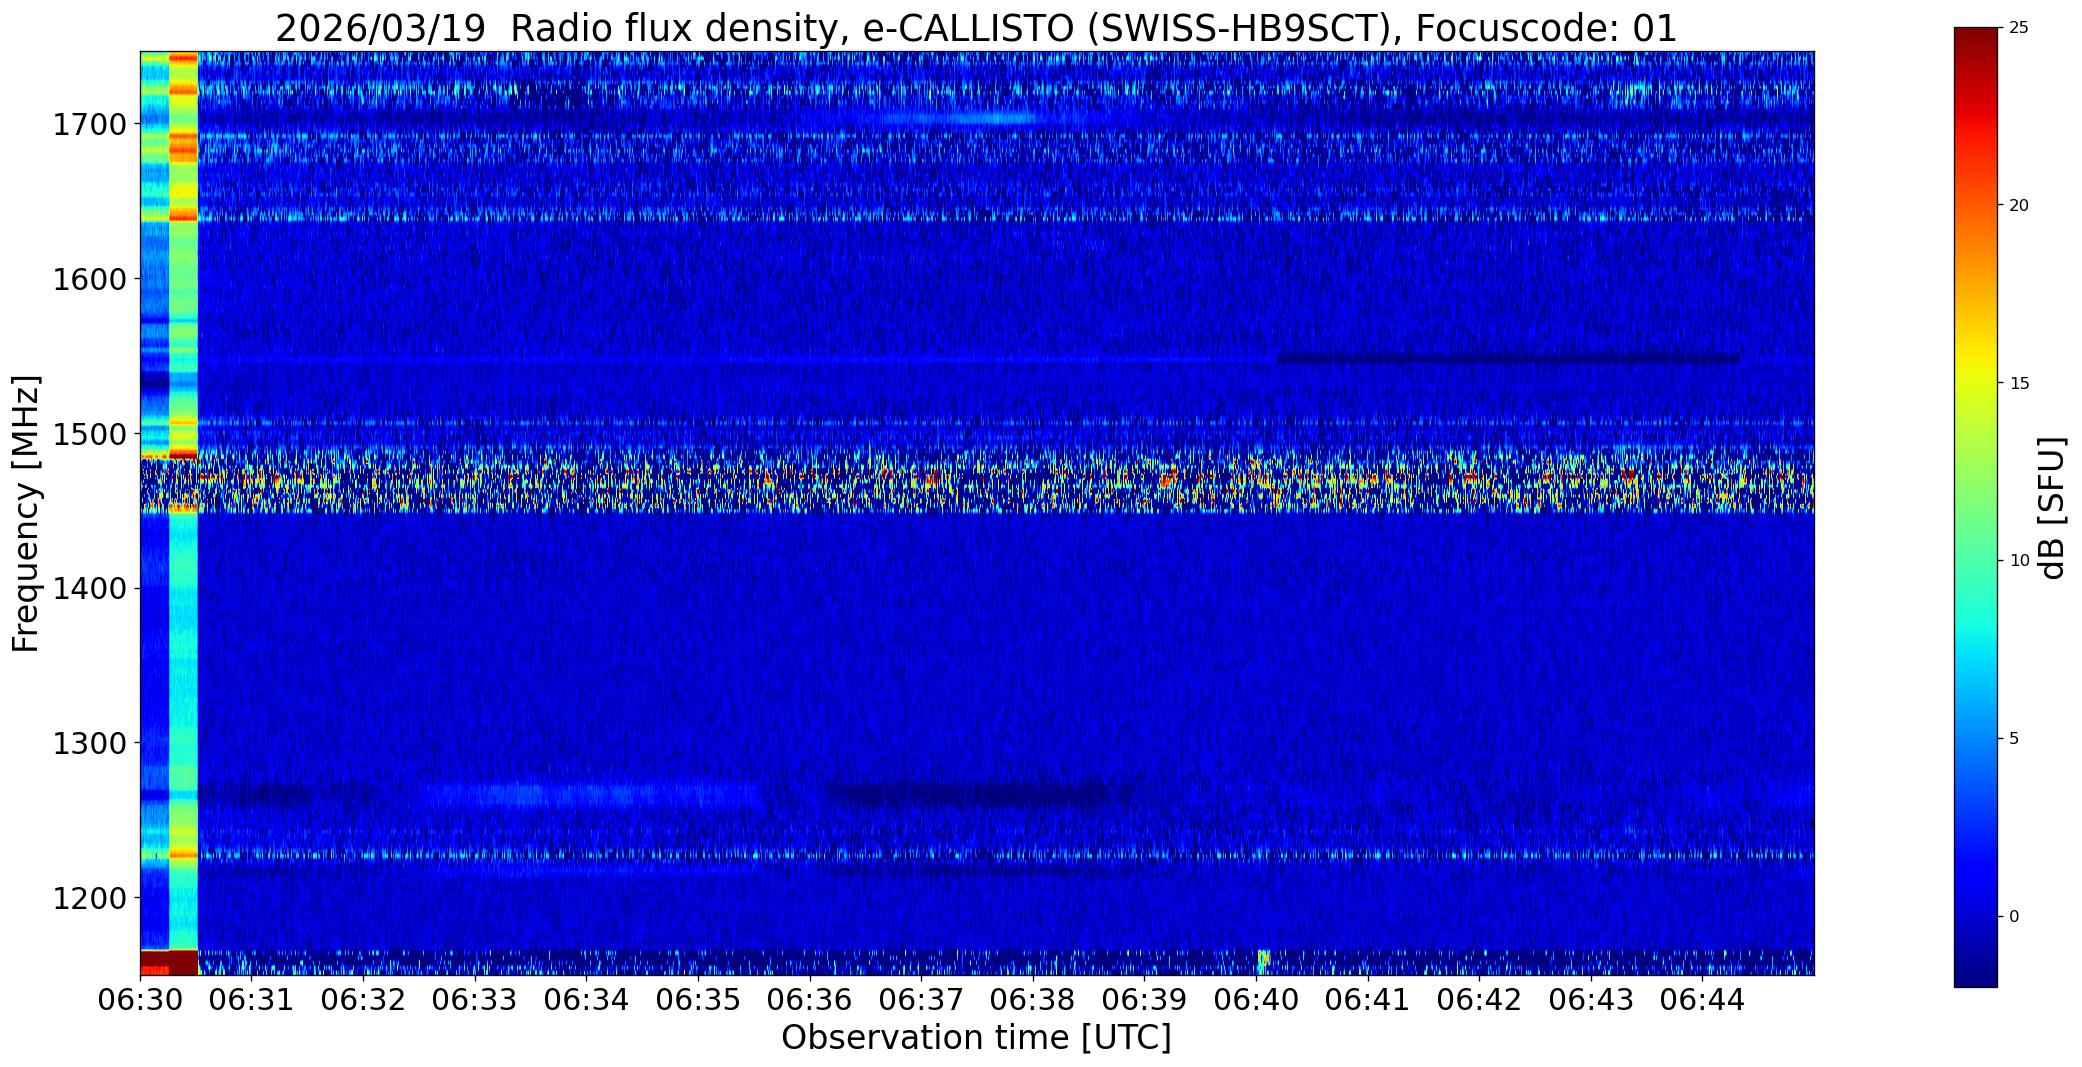Click the 06:44 time tick label
Screen dimensions: 2082x1067
coord(1703,1000)
